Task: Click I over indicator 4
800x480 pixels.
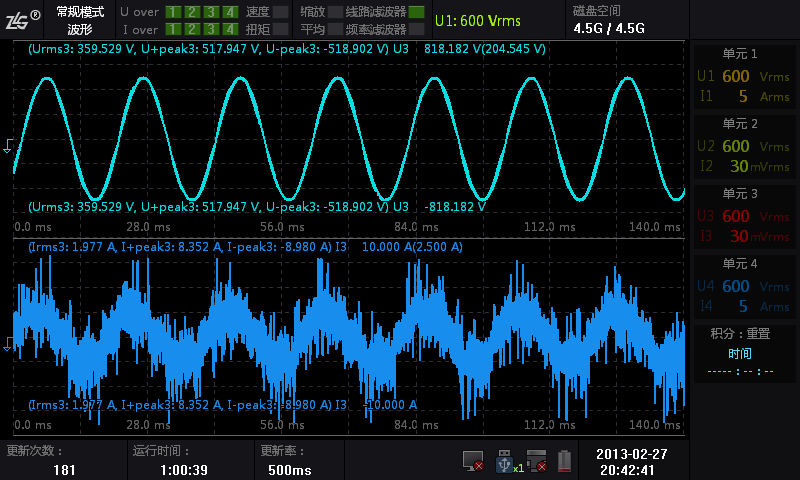Action: point(230,29)
